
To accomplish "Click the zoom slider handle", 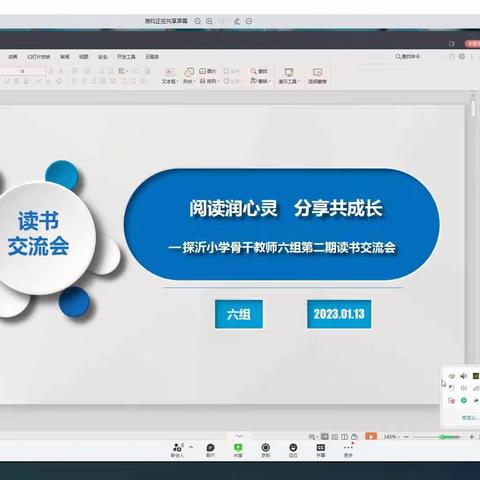I will pos(443,436).
